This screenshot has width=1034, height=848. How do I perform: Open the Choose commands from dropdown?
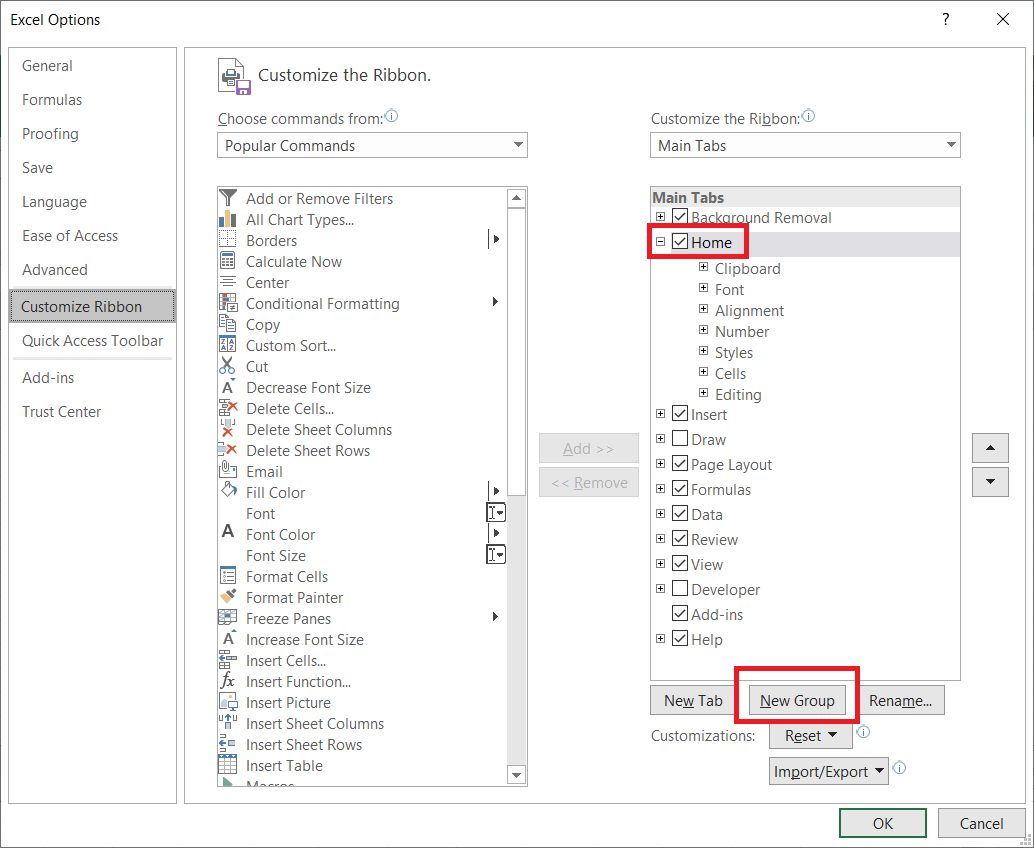point(372,145)
